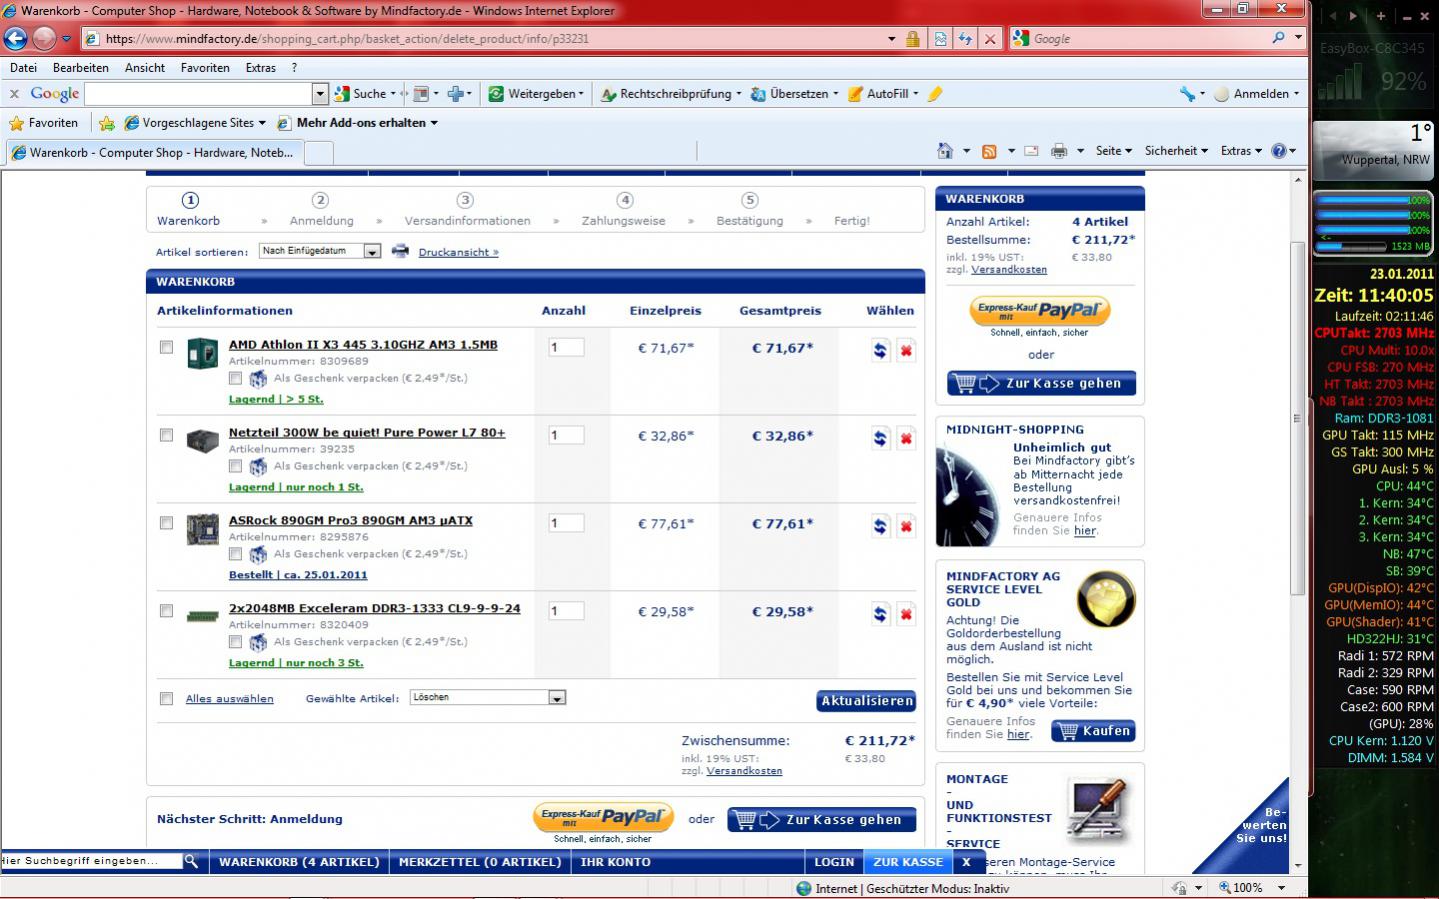This screenshot has width=1439, height=899.
Task: Click PayPal Express-Kauf button at bottom
Action: (603, 817)
